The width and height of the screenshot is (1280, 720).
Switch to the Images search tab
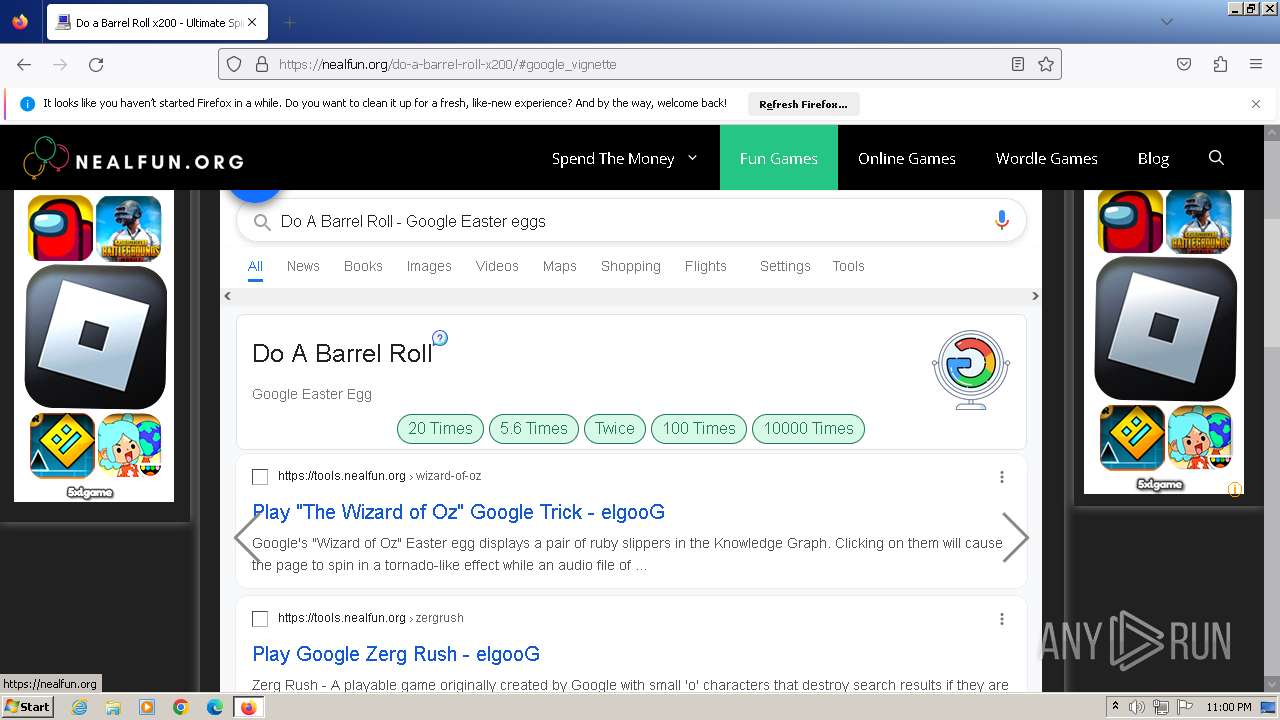coord(429,266)
